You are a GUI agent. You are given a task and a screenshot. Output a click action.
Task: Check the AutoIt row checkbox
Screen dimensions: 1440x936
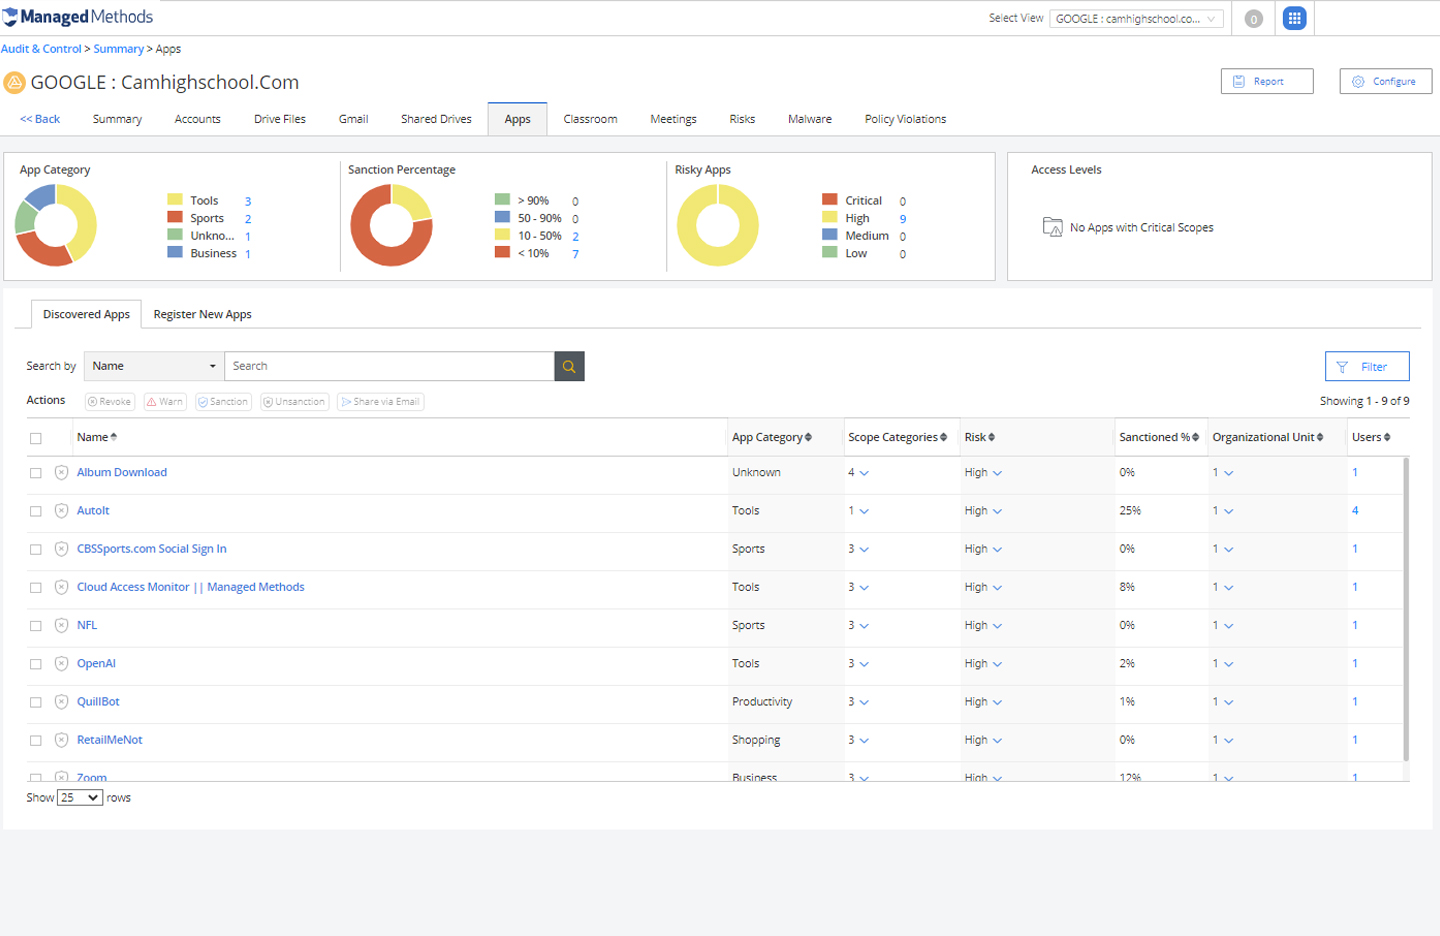[36, 511]
